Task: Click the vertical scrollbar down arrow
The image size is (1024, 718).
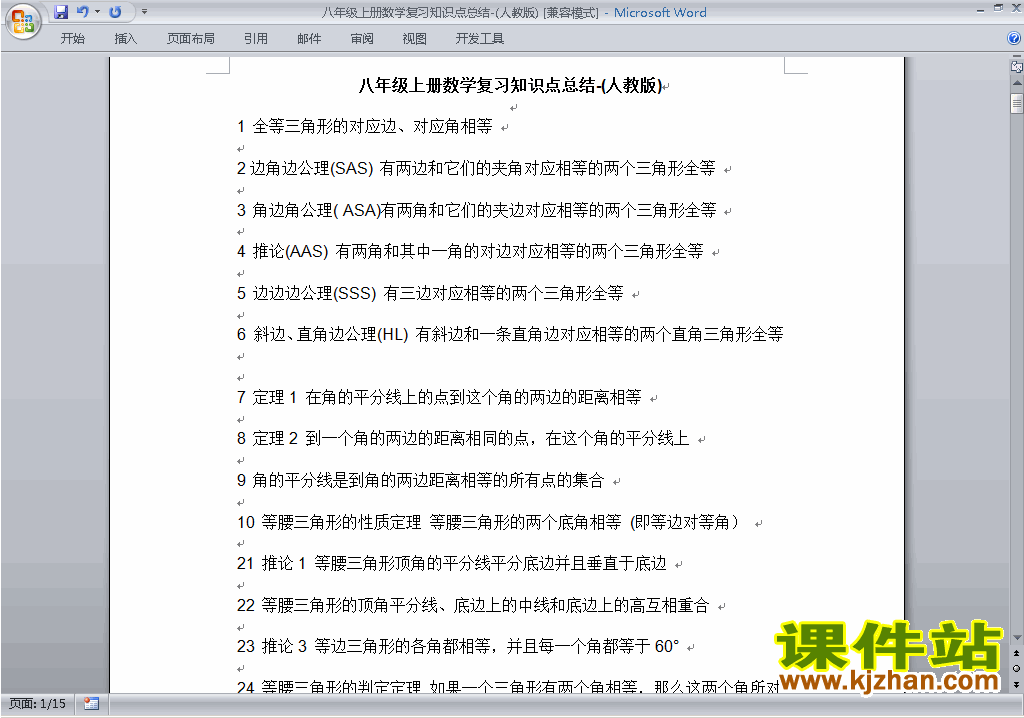Action: 1016,638
